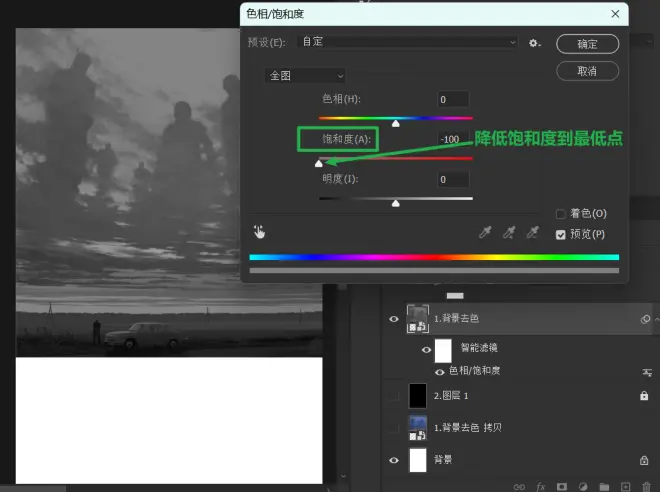
Task: Toggle visibility of 色相/饱和度 smart filter
Action: [439, 372]
